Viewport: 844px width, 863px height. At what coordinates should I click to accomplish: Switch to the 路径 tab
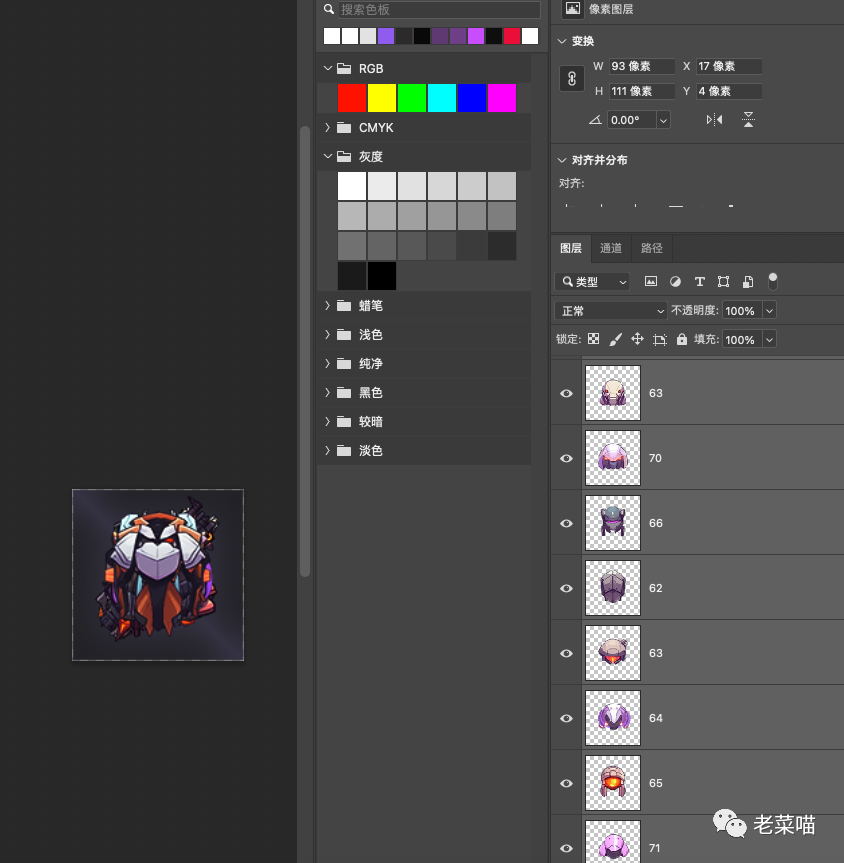point(651,248)
